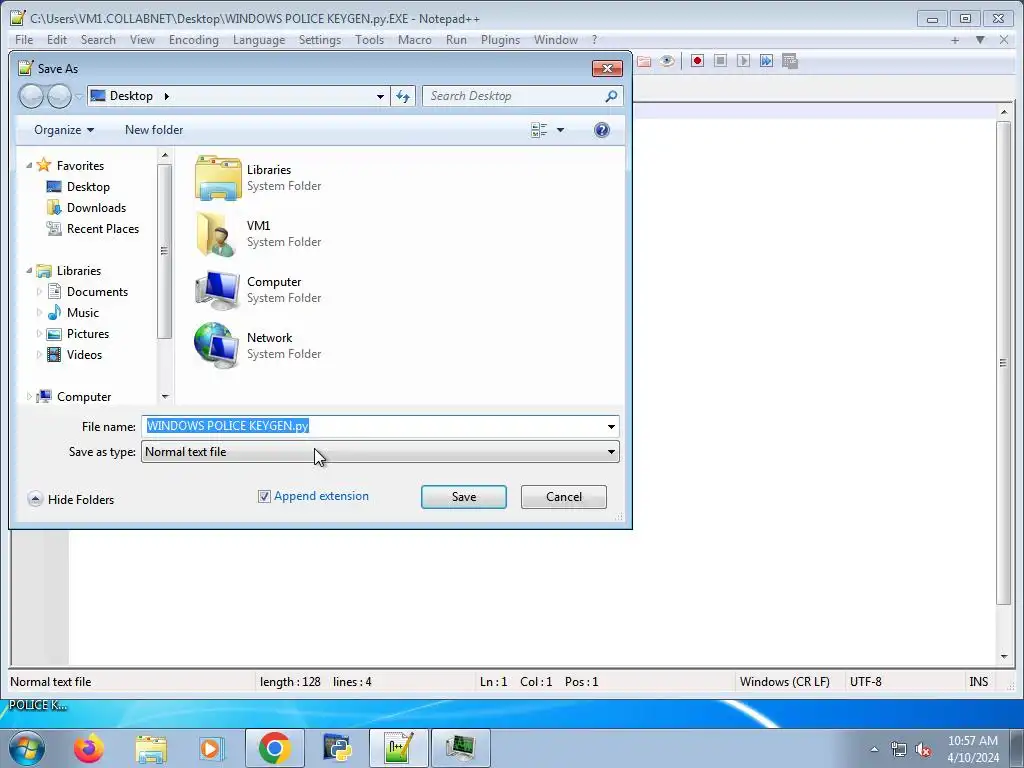Click the Cancel button
Screen dimensions: 1024x768
tap(564, 497)
